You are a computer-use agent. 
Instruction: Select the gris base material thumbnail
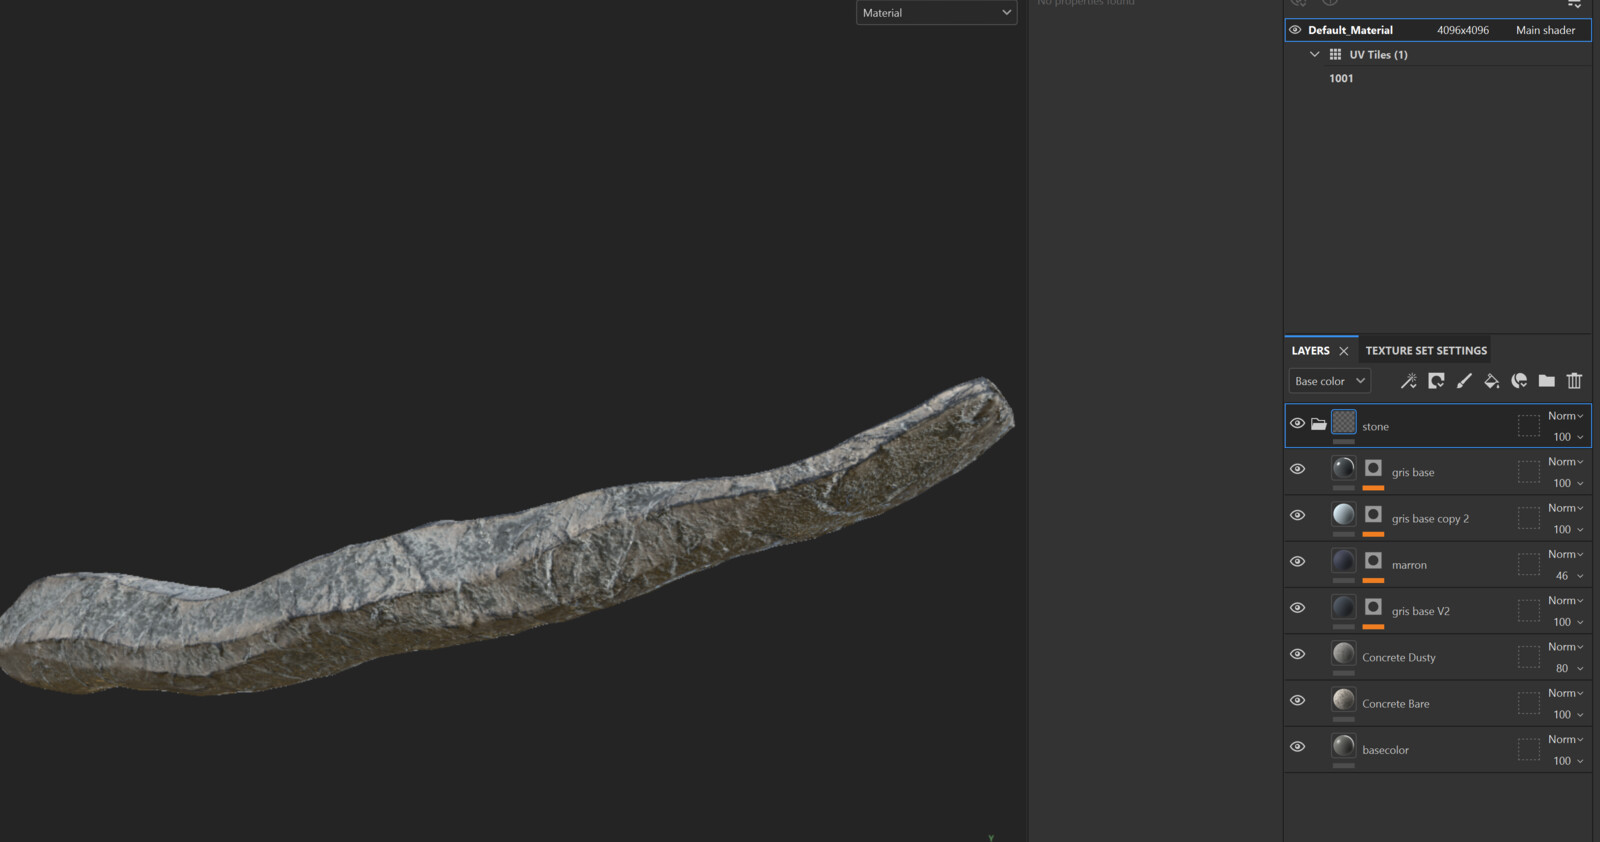coord(1344,468)
